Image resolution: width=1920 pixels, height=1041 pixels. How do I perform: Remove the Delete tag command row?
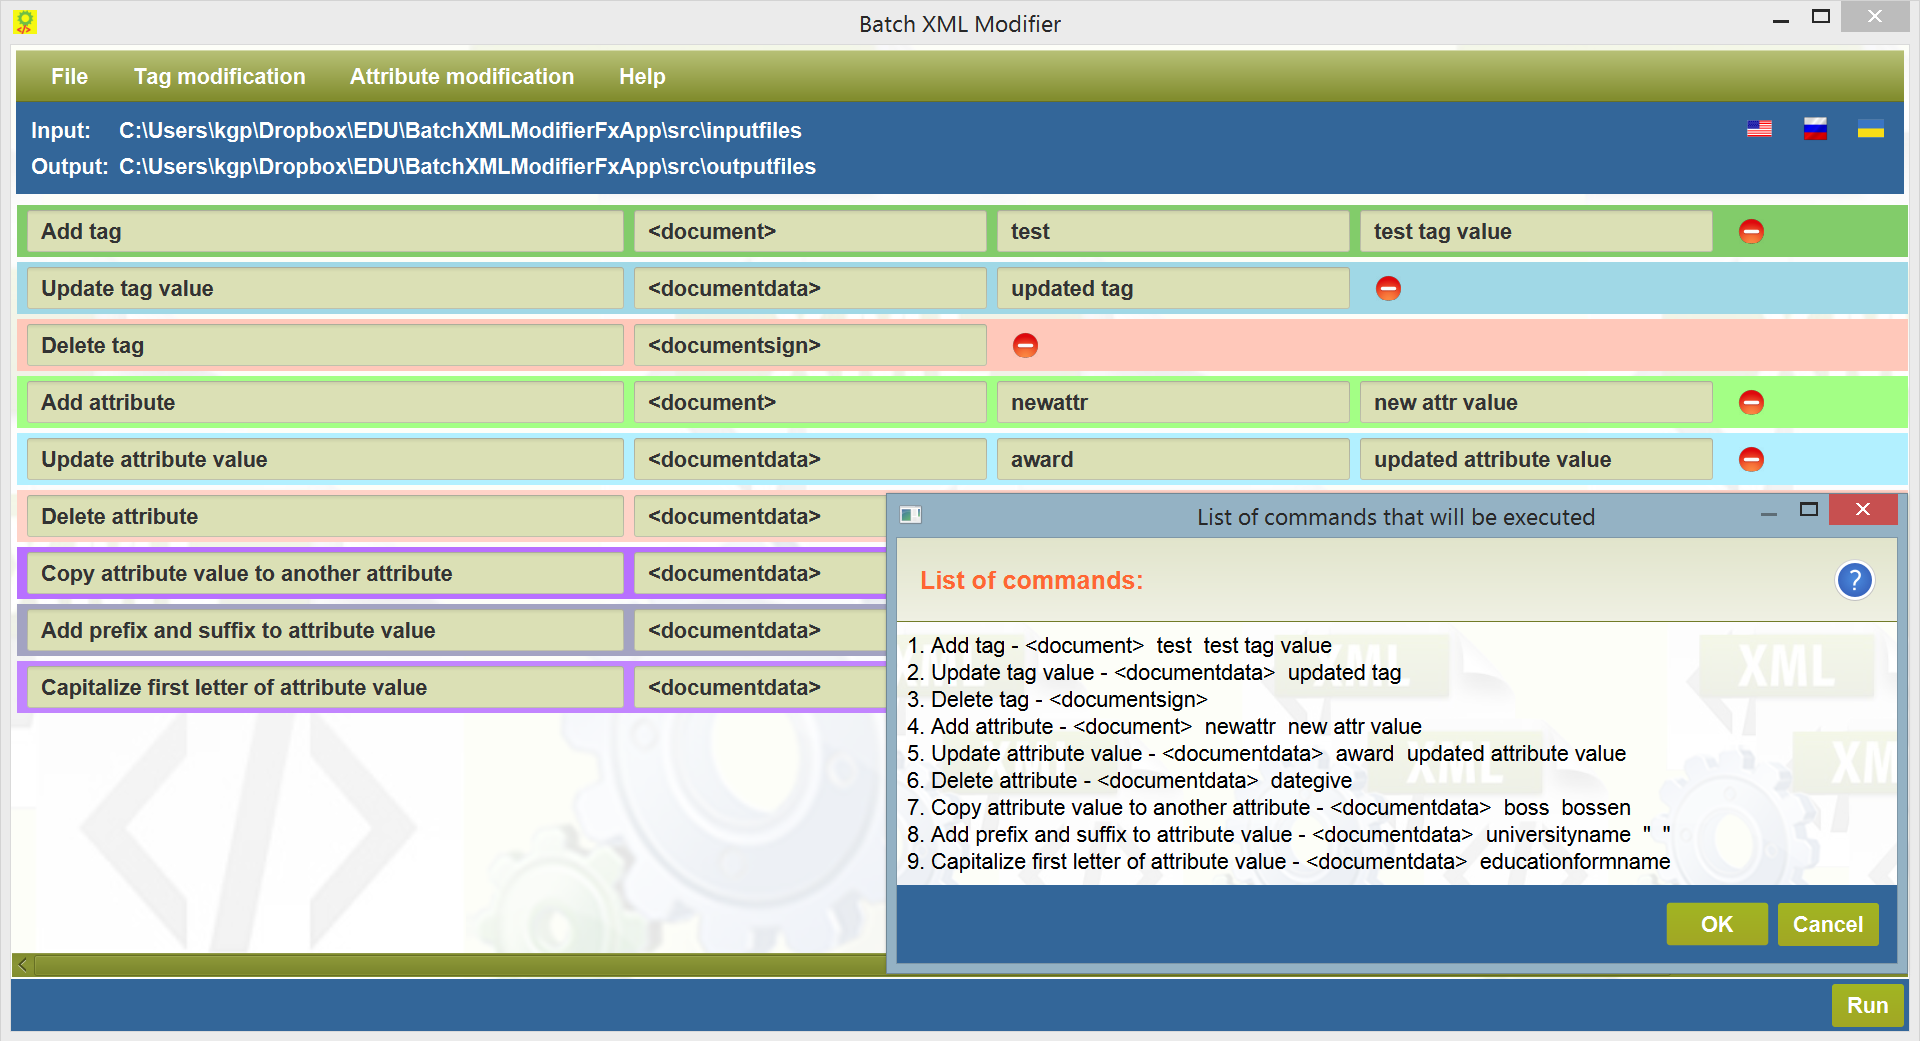(1025, 345)
